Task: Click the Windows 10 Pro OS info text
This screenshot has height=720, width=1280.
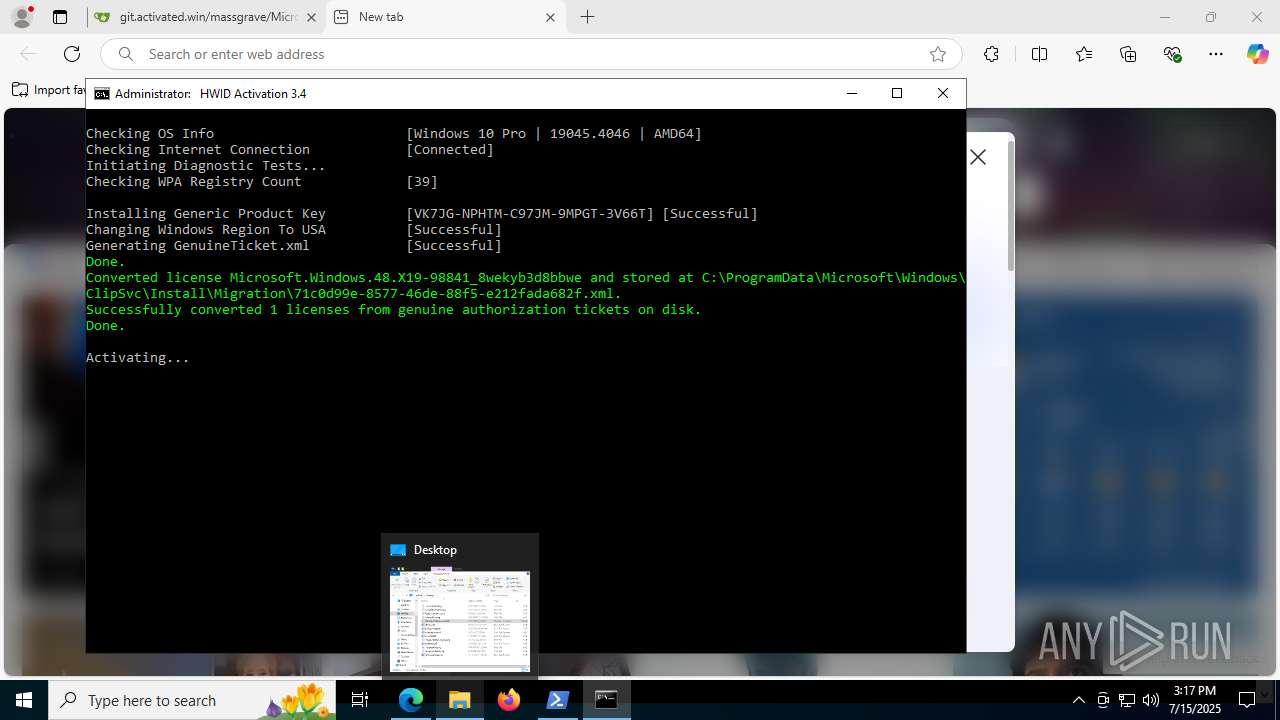Action: coord(554,133)
